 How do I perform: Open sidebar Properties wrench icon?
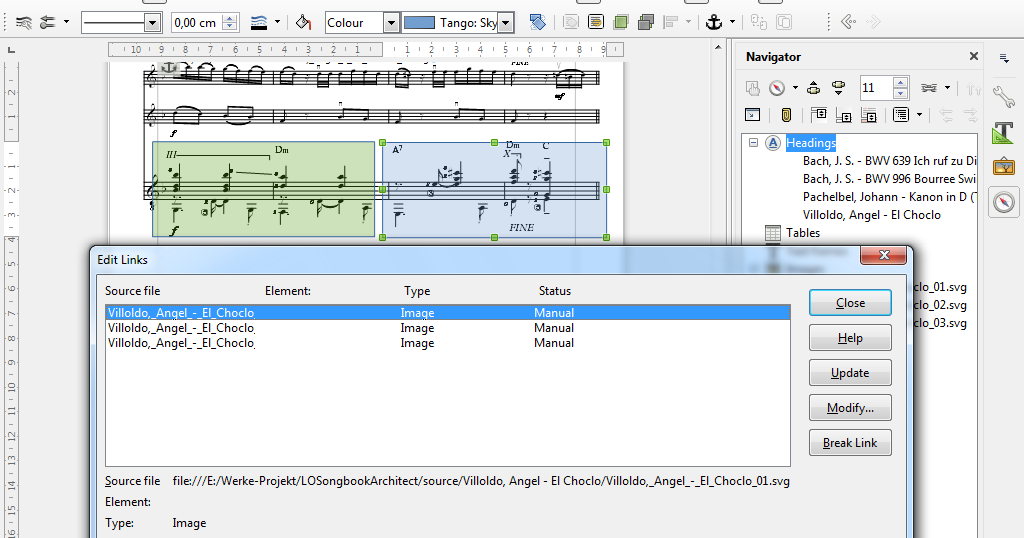1004,97
